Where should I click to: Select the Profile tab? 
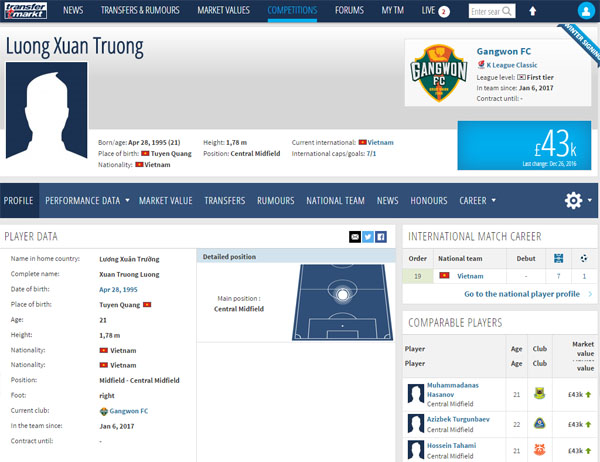pos(18,201)
